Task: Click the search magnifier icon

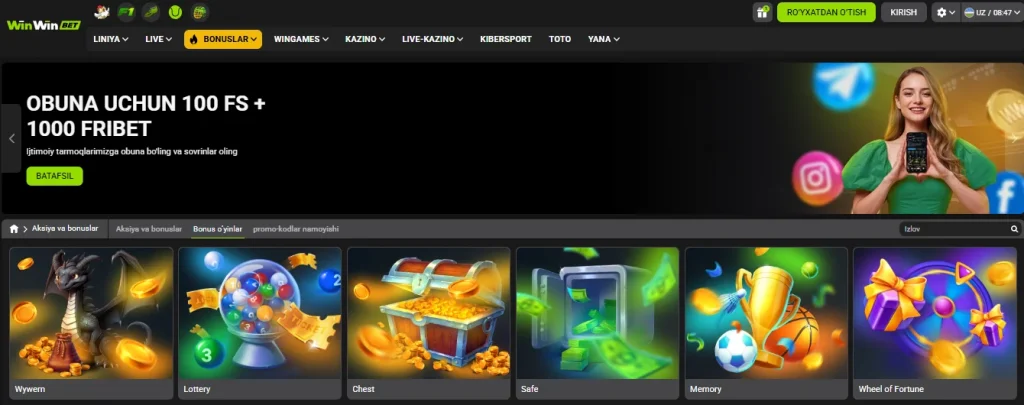Action: pos(1014,229)
